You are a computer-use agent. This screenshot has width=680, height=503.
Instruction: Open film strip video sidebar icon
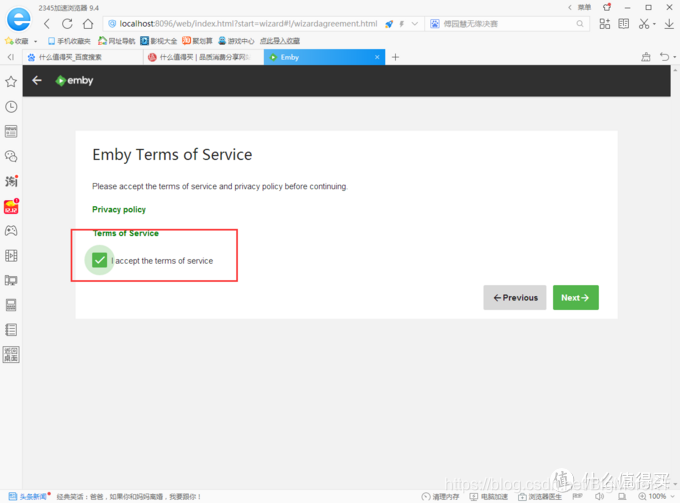click(11, 255)
